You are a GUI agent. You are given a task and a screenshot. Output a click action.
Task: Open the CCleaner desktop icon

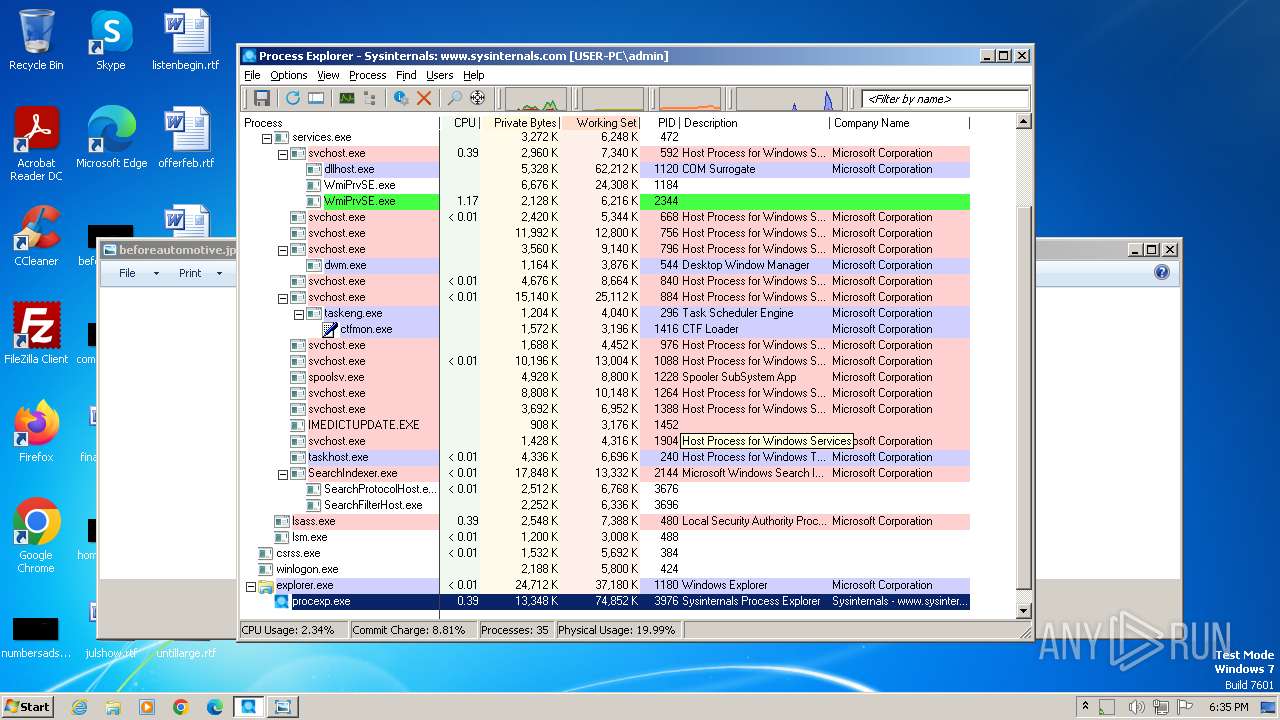coord(36,236)
